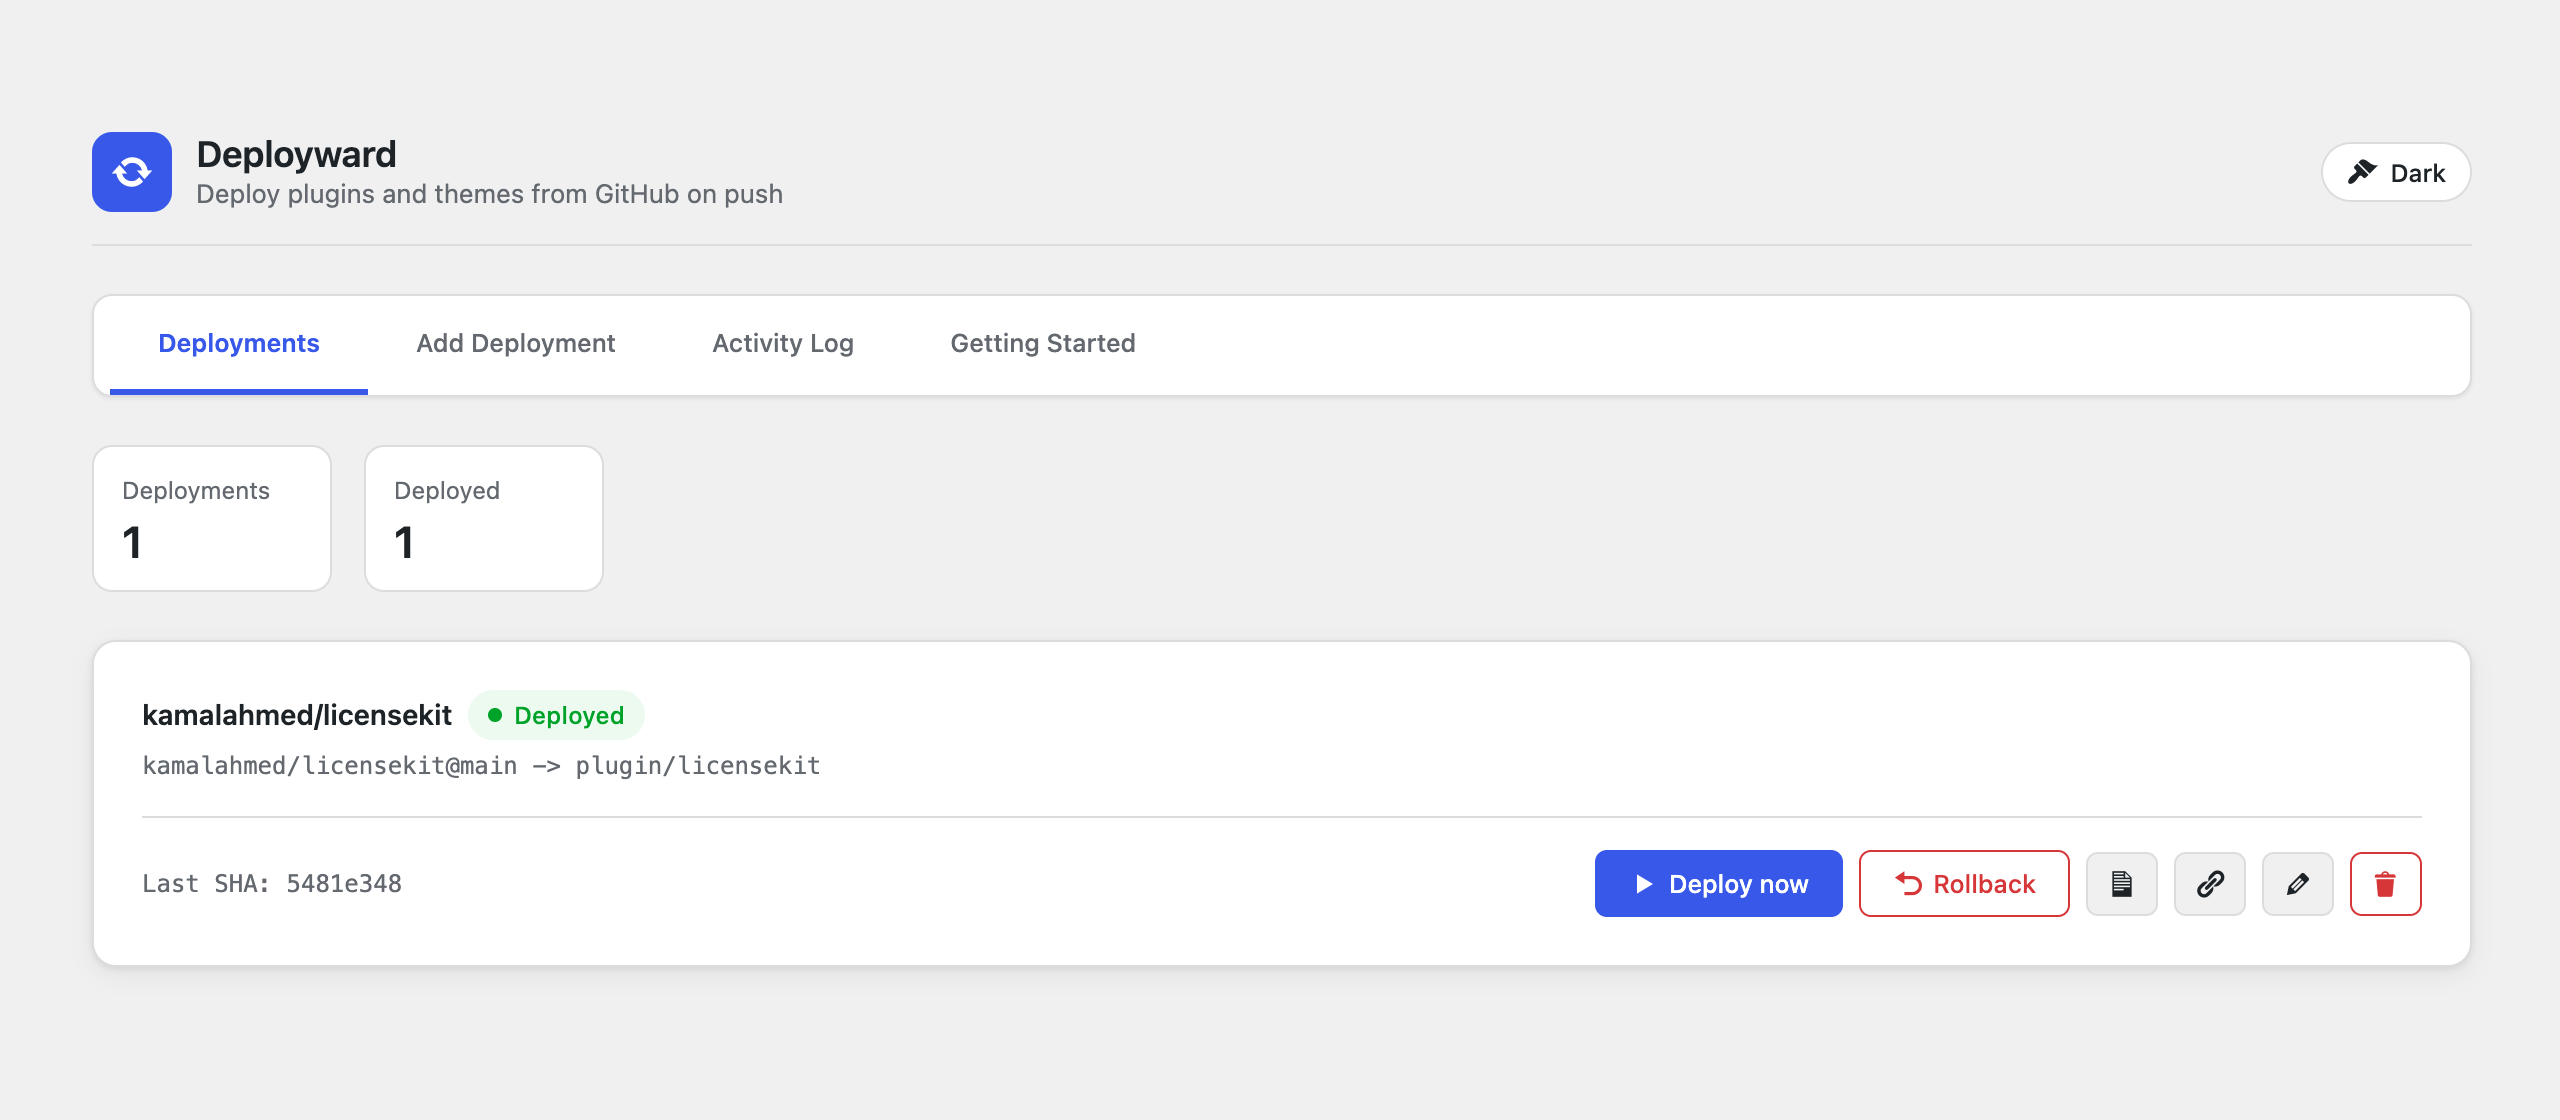The image size is (2560, 1120).
Task: Delete deployment with red trash icon
Action: pos(2386,884)
